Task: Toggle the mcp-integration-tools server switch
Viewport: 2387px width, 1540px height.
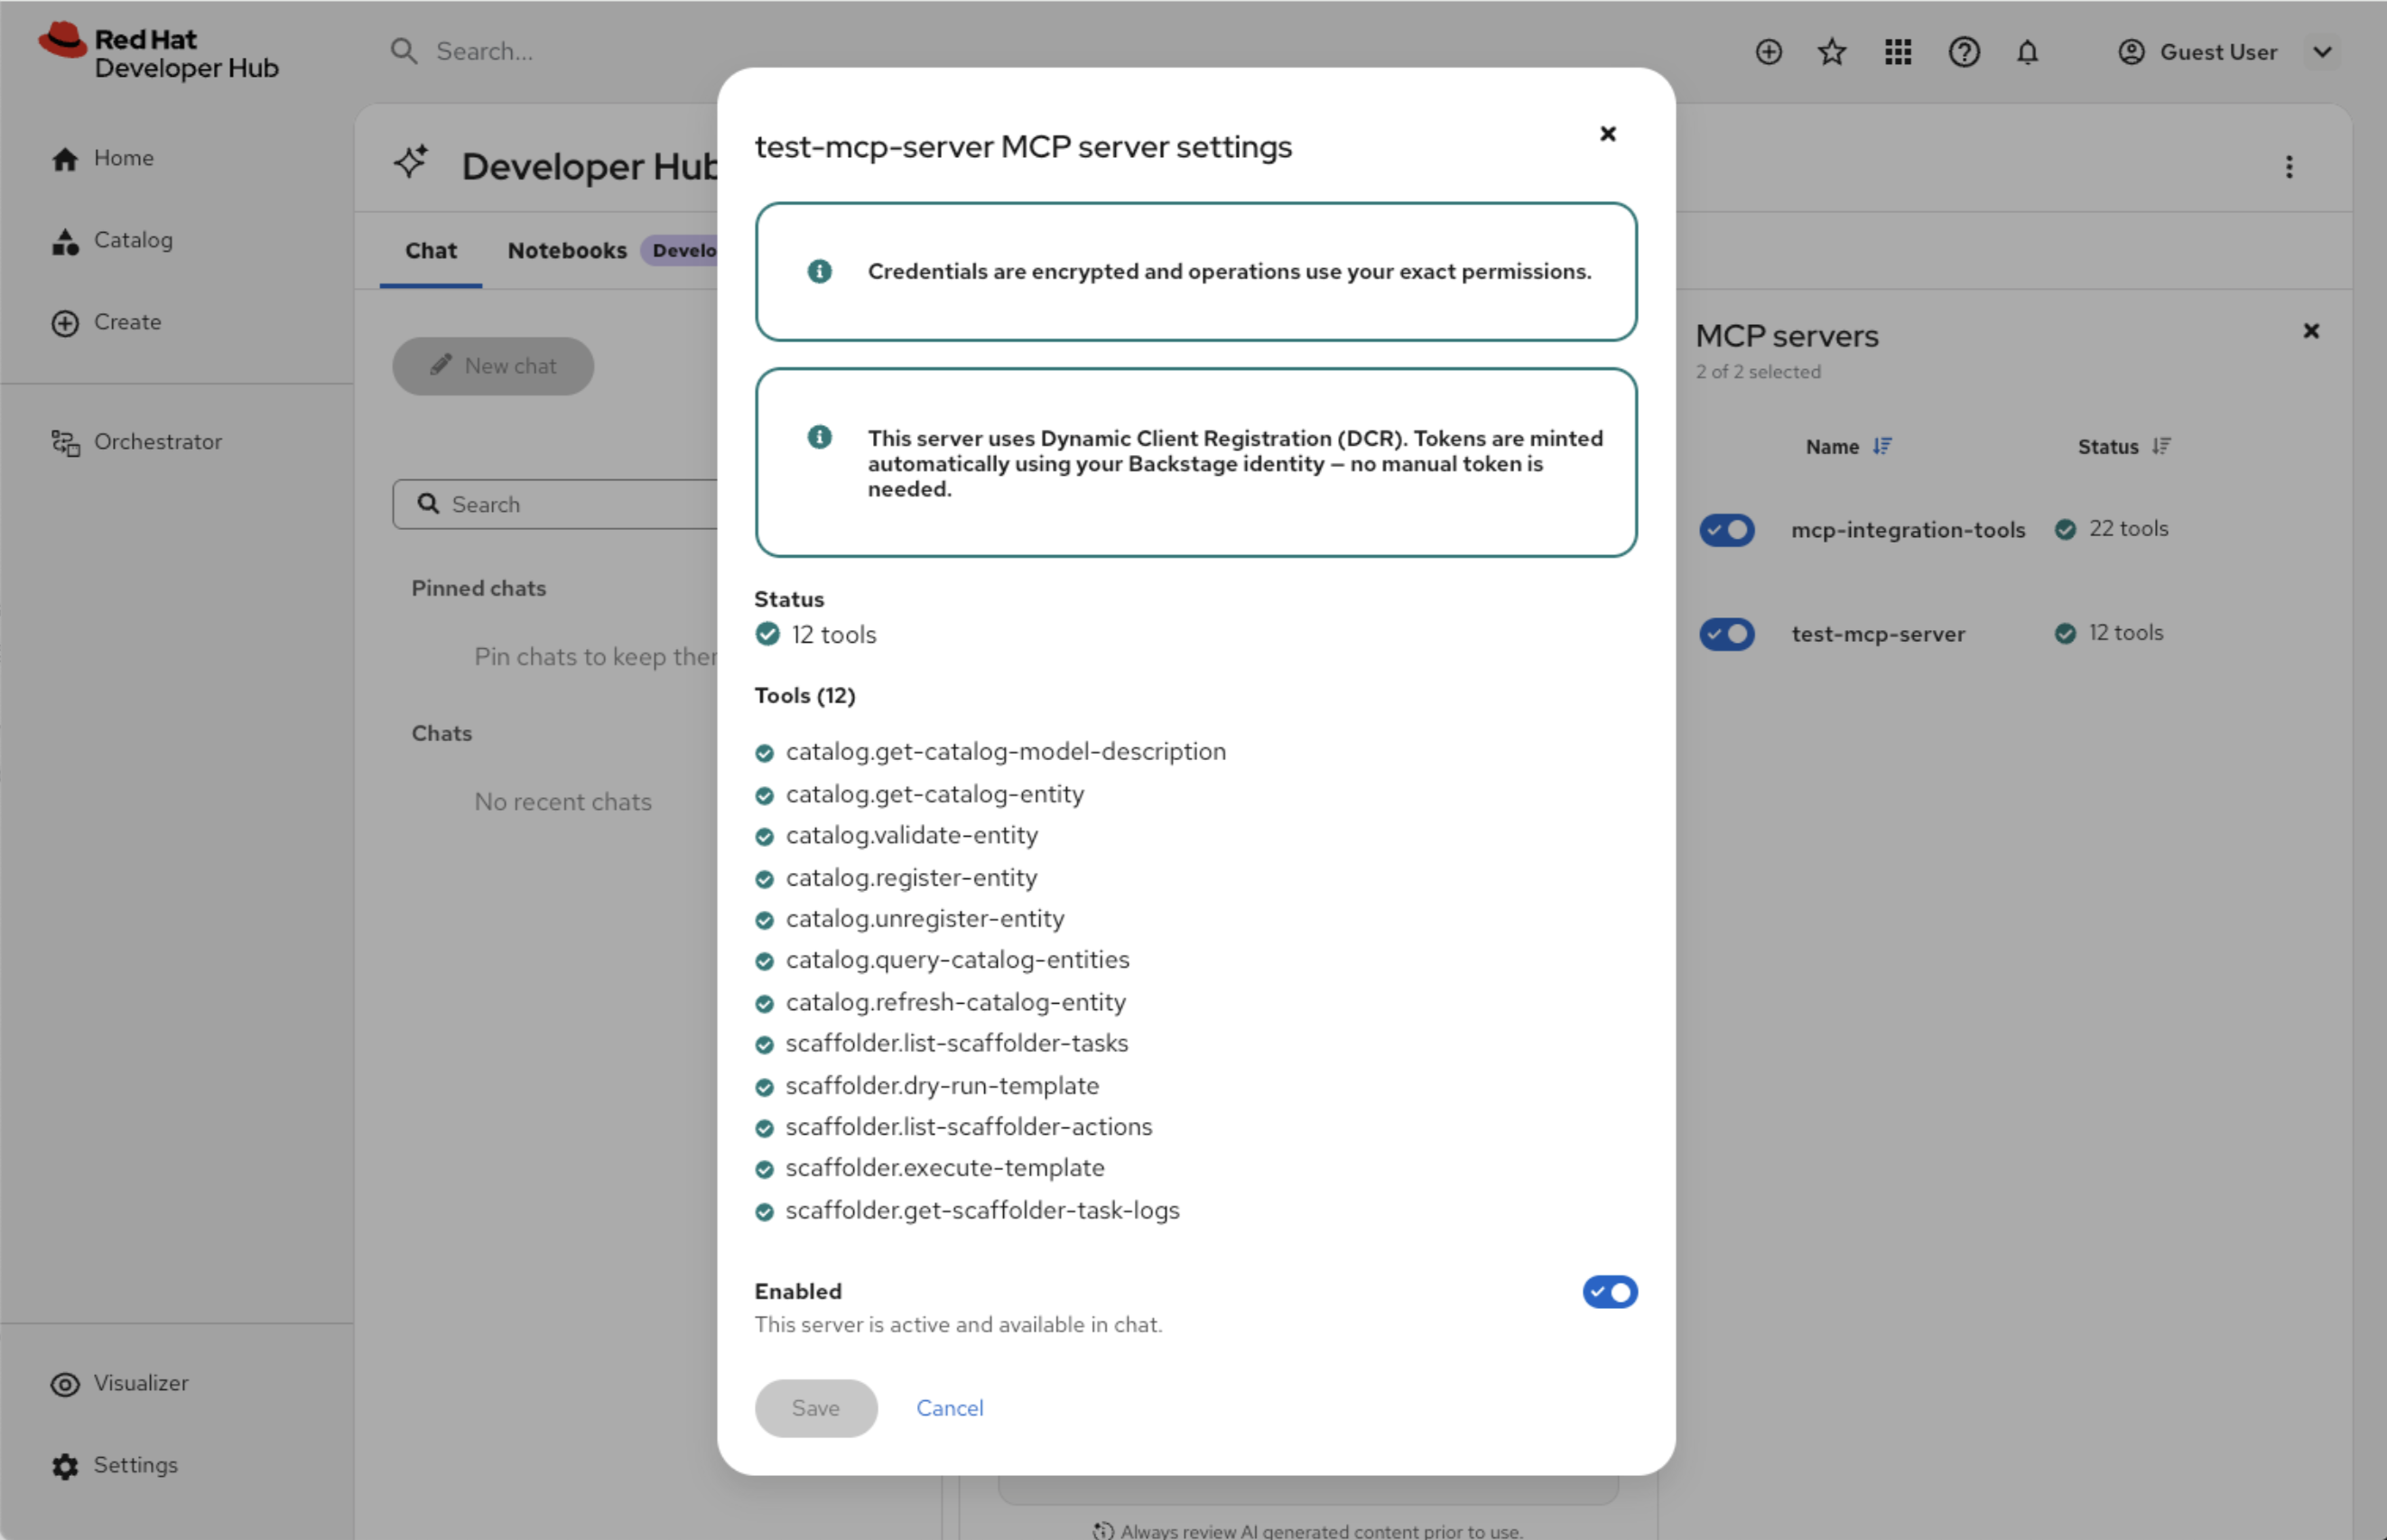Action: click(1727, 529)
